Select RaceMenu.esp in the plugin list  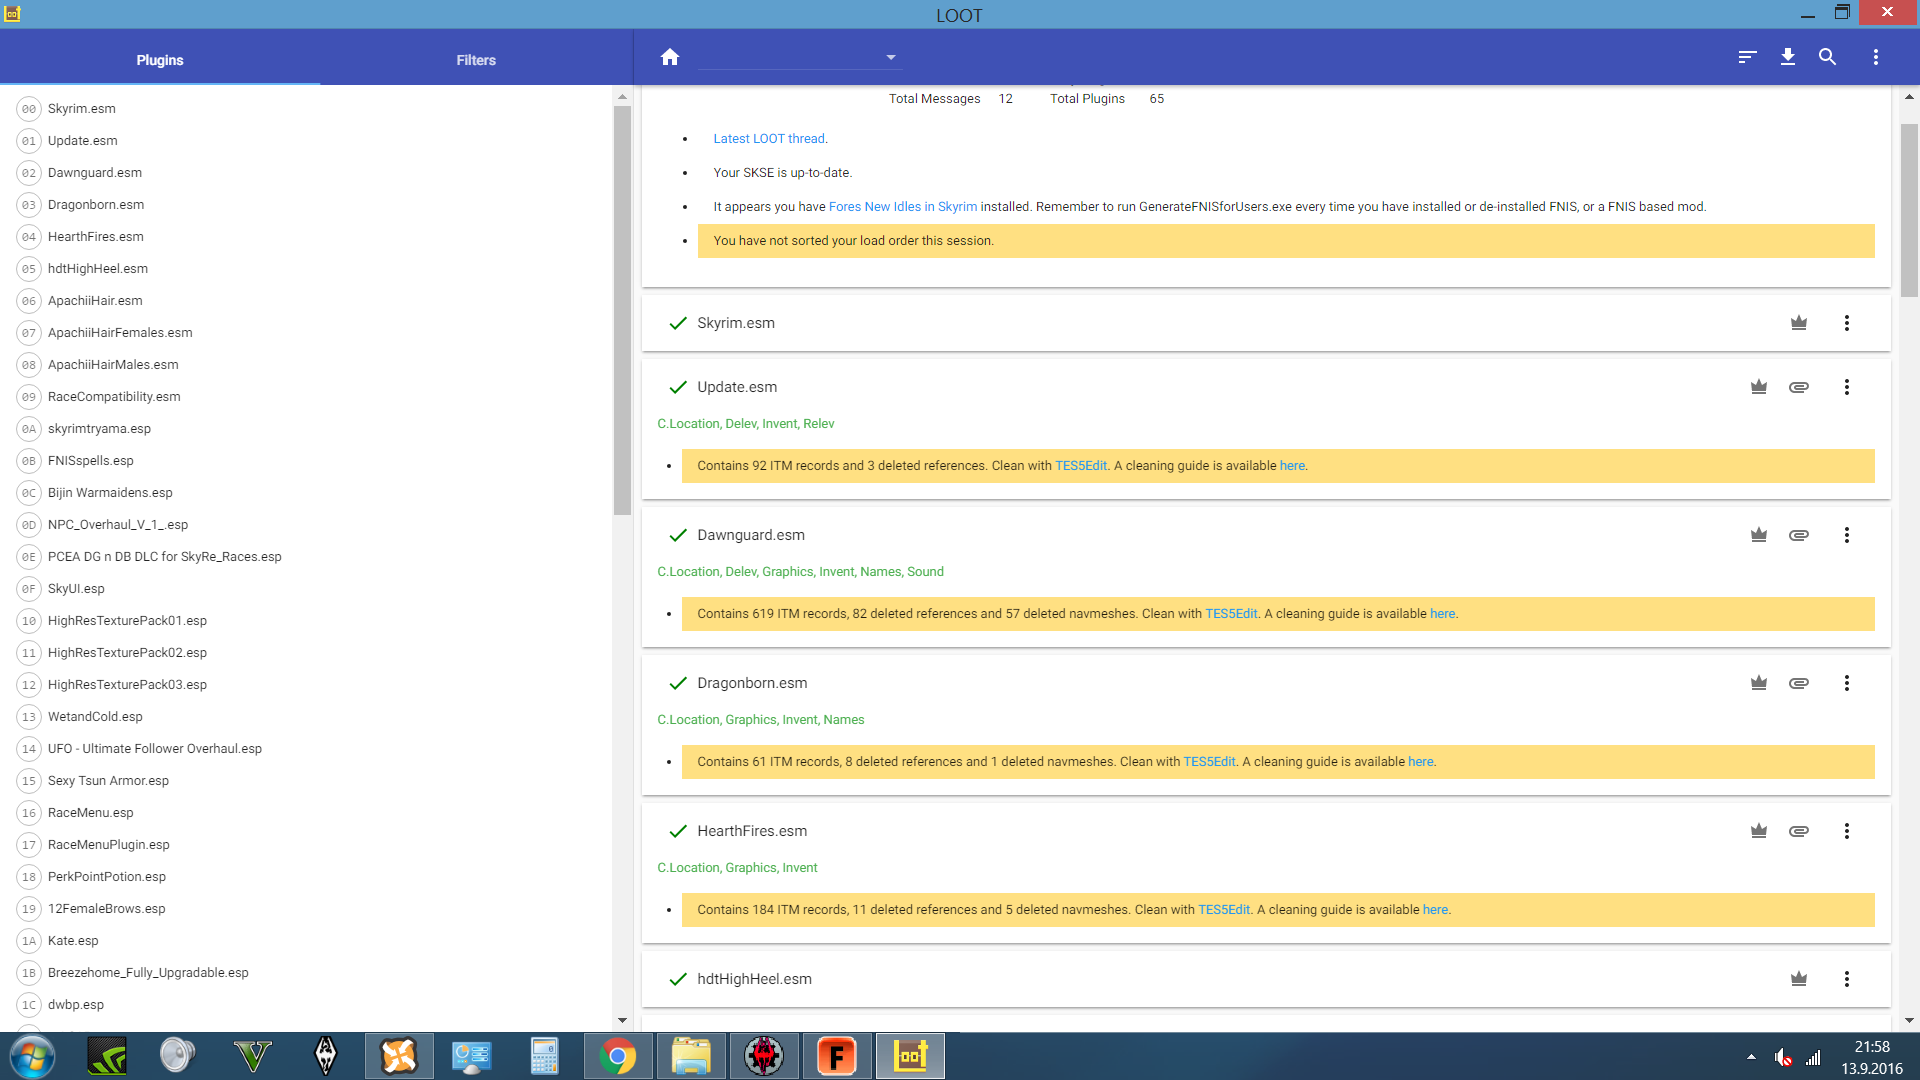click(x=306, y=813)
